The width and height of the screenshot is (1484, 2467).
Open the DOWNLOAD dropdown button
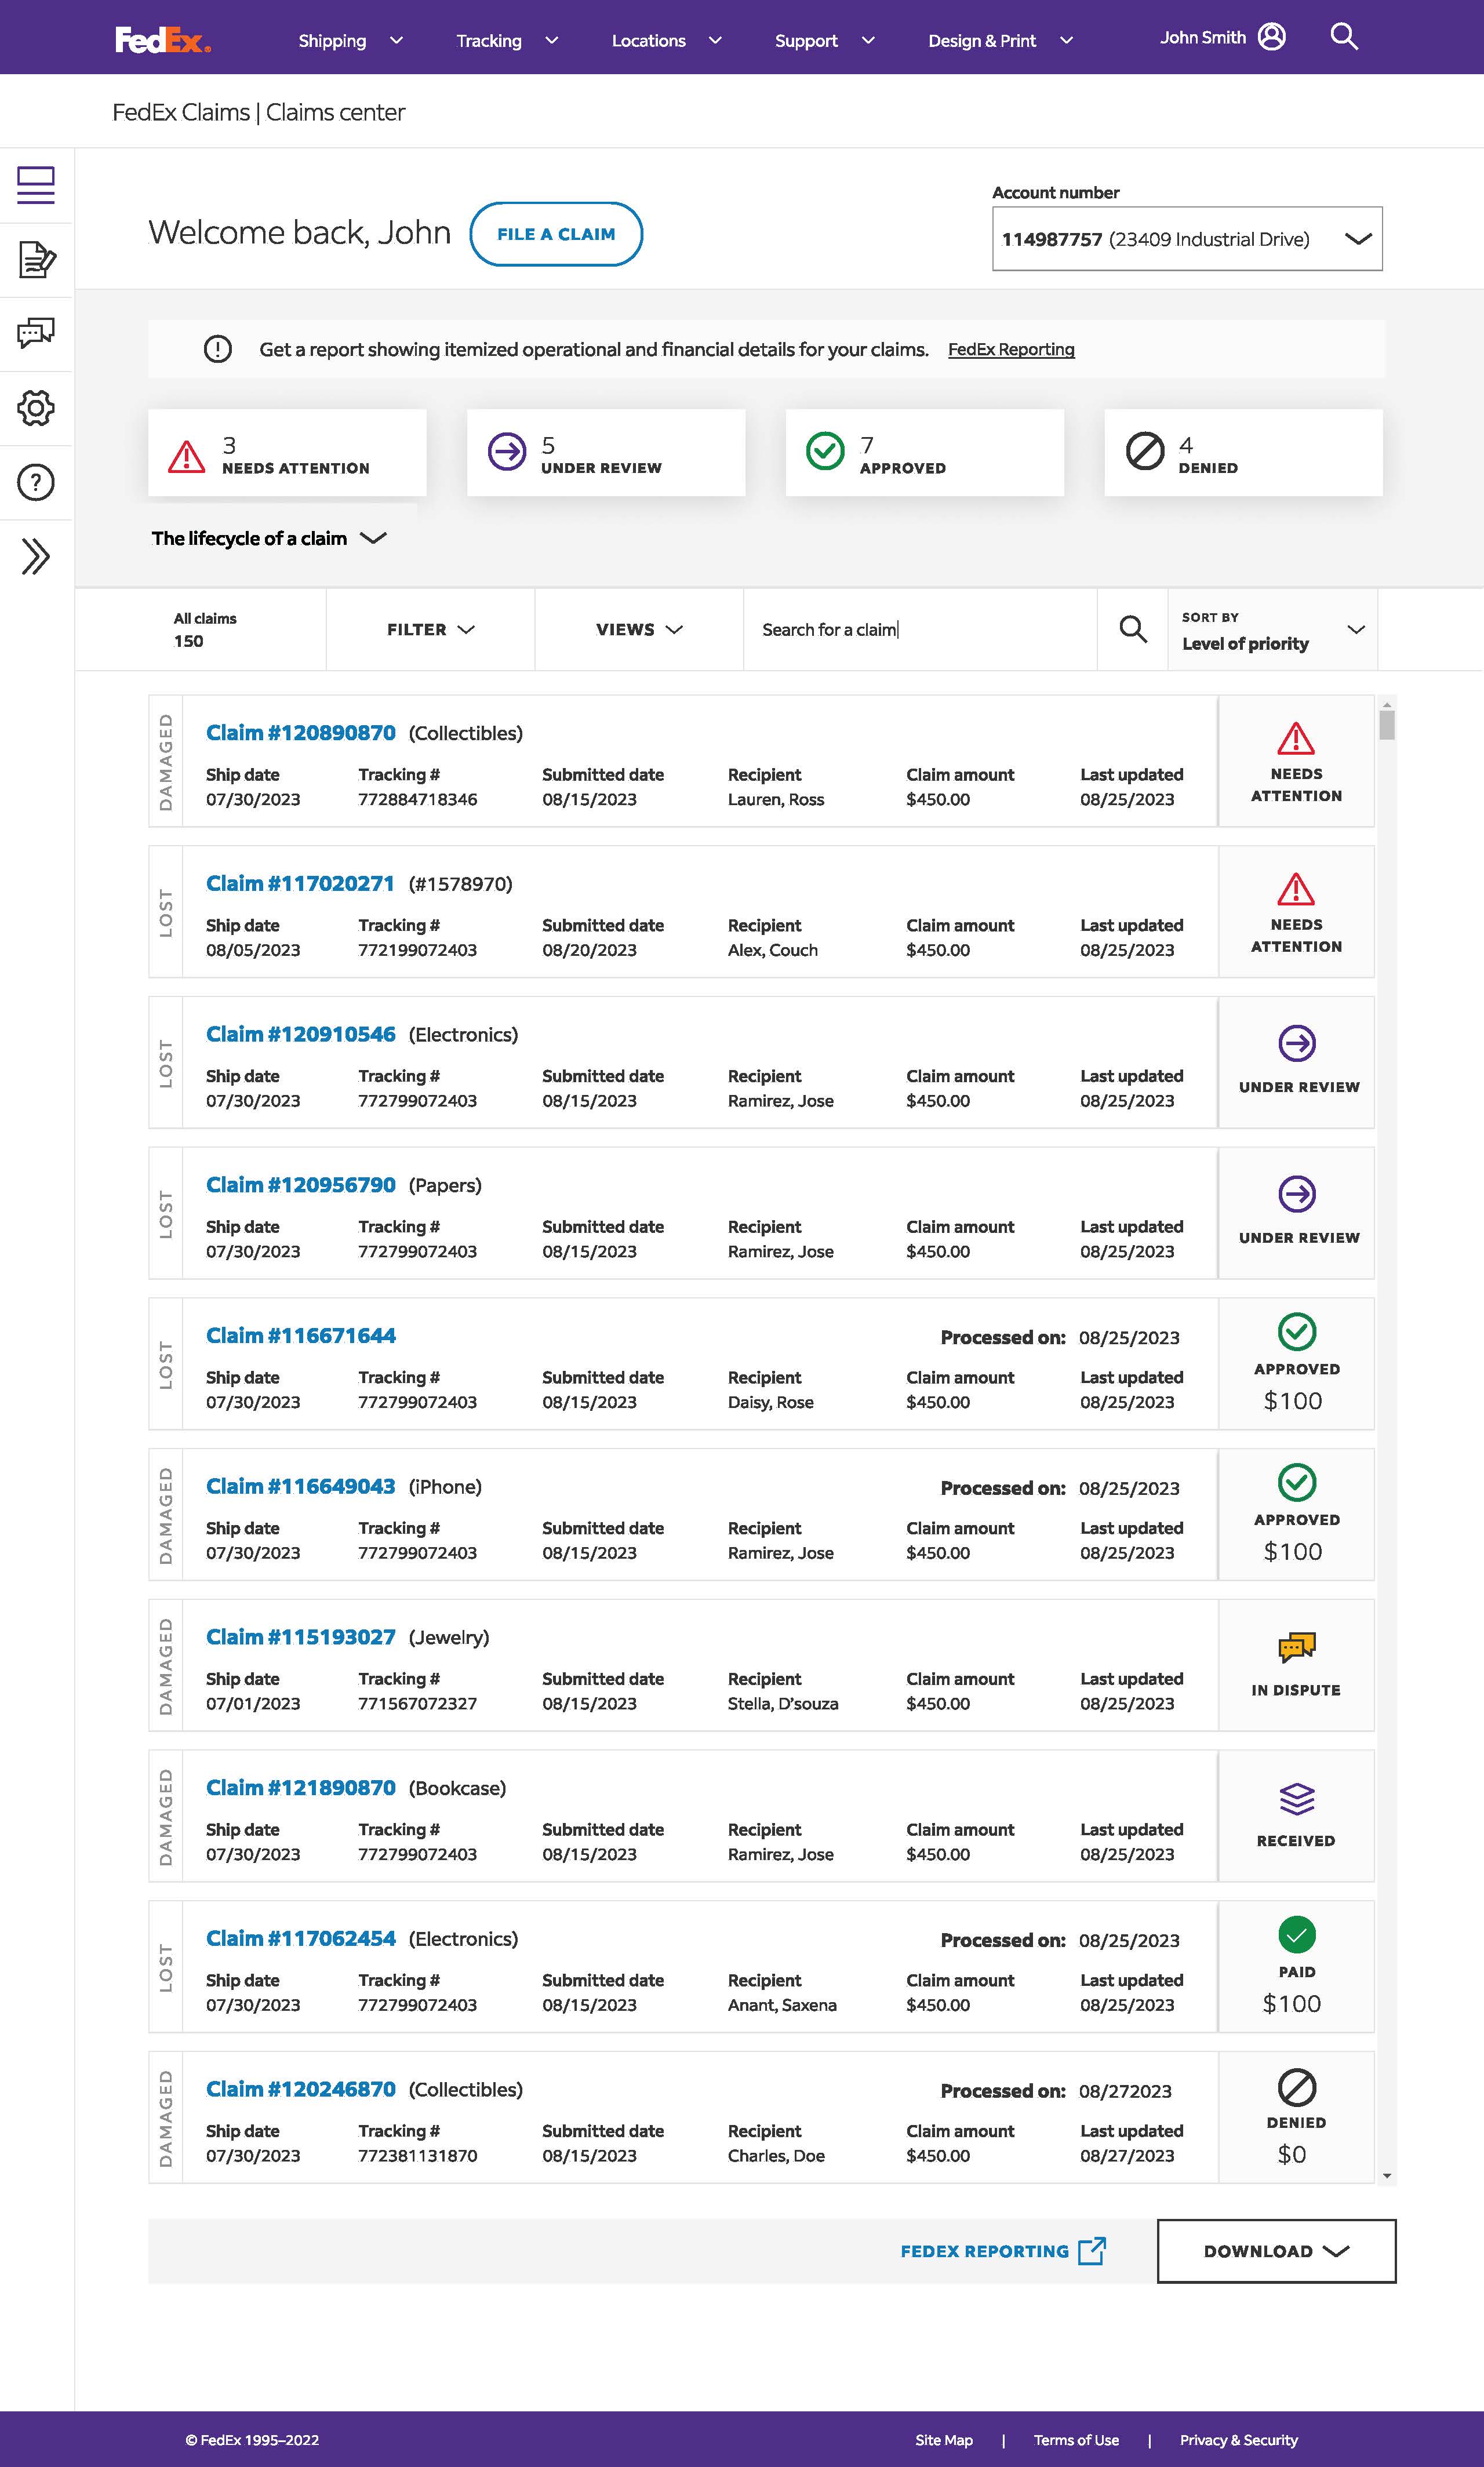click(x=1276, y=2251)
